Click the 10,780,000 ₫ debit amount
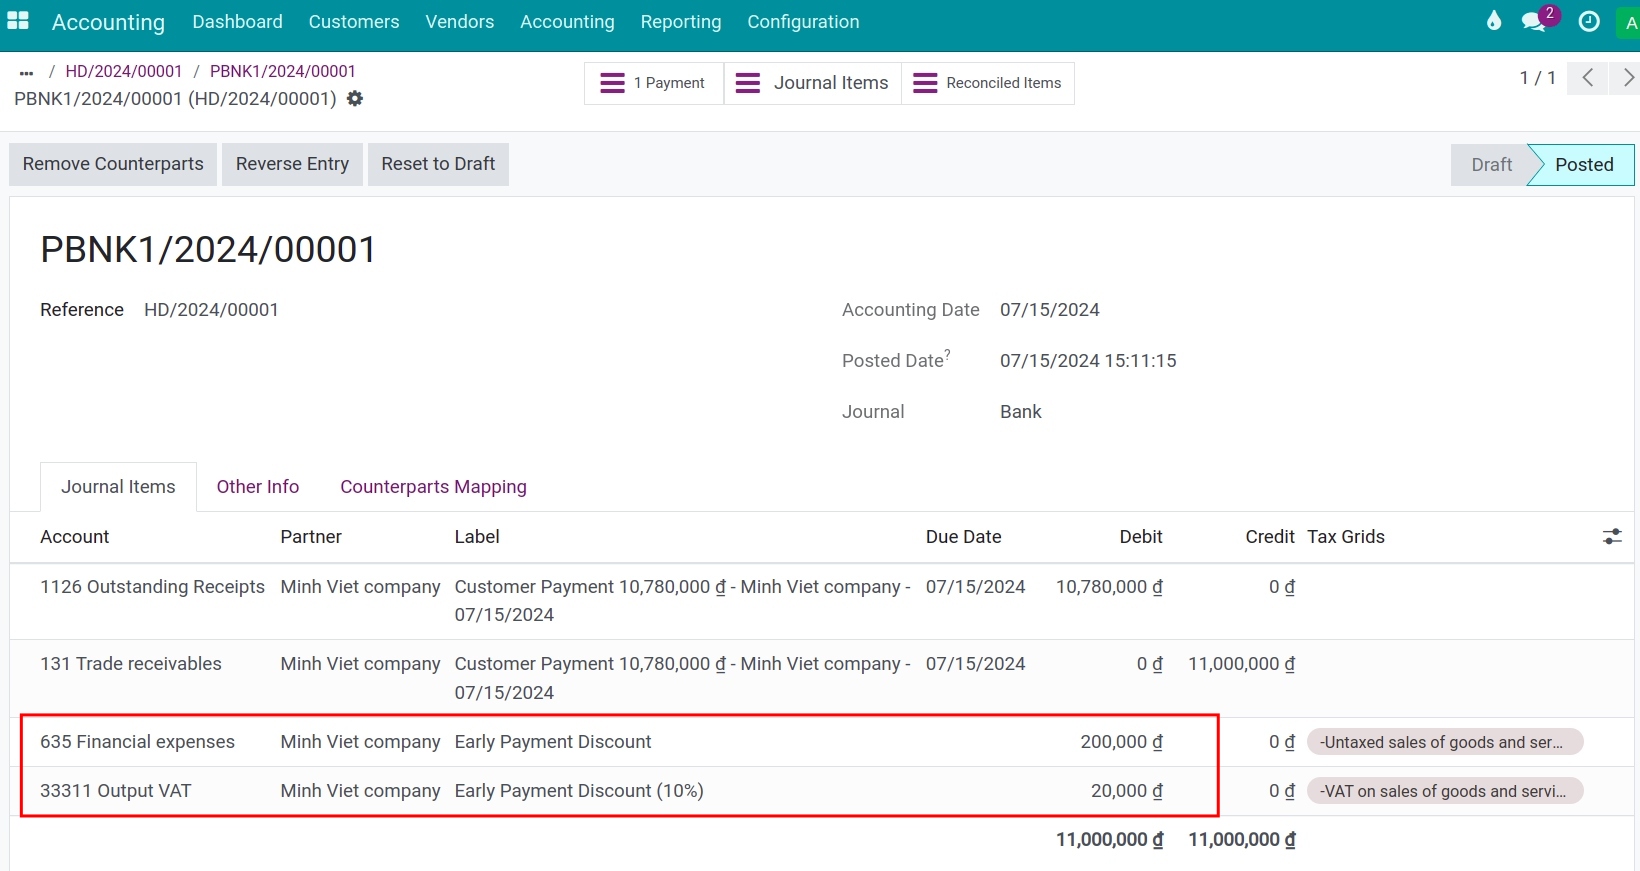The width and height of the screenshot is (1640, 871). [1109, 587]
